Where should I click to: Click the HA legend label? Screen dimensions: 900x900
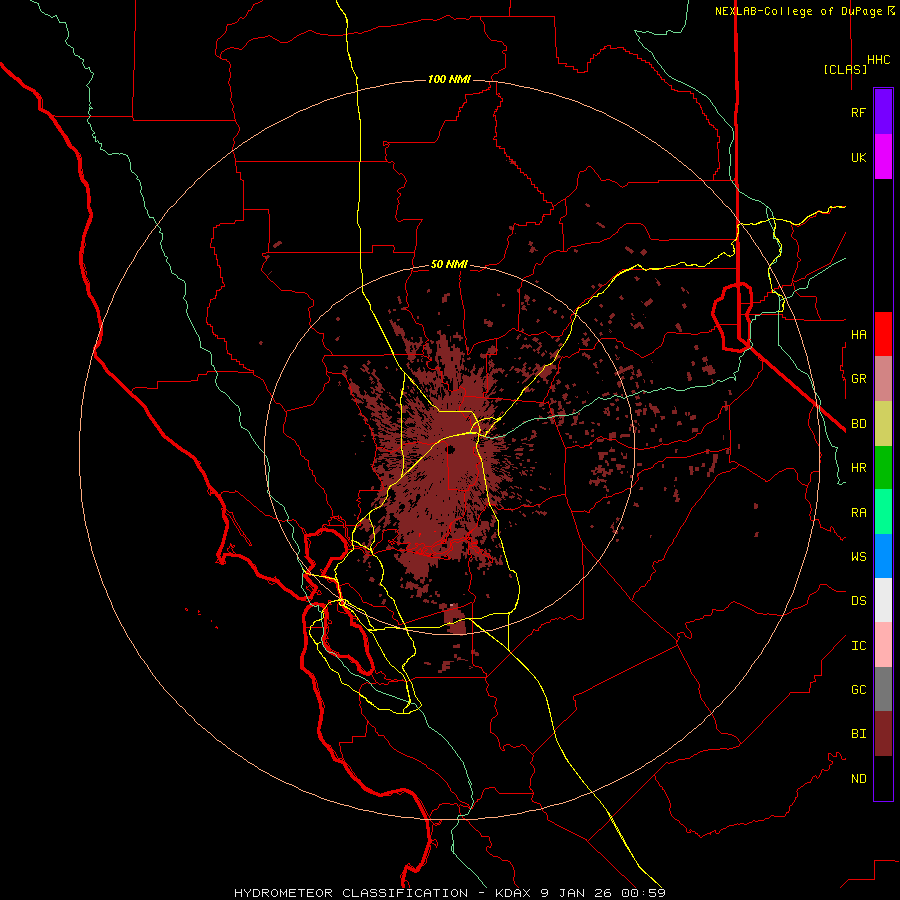(858, 335)
